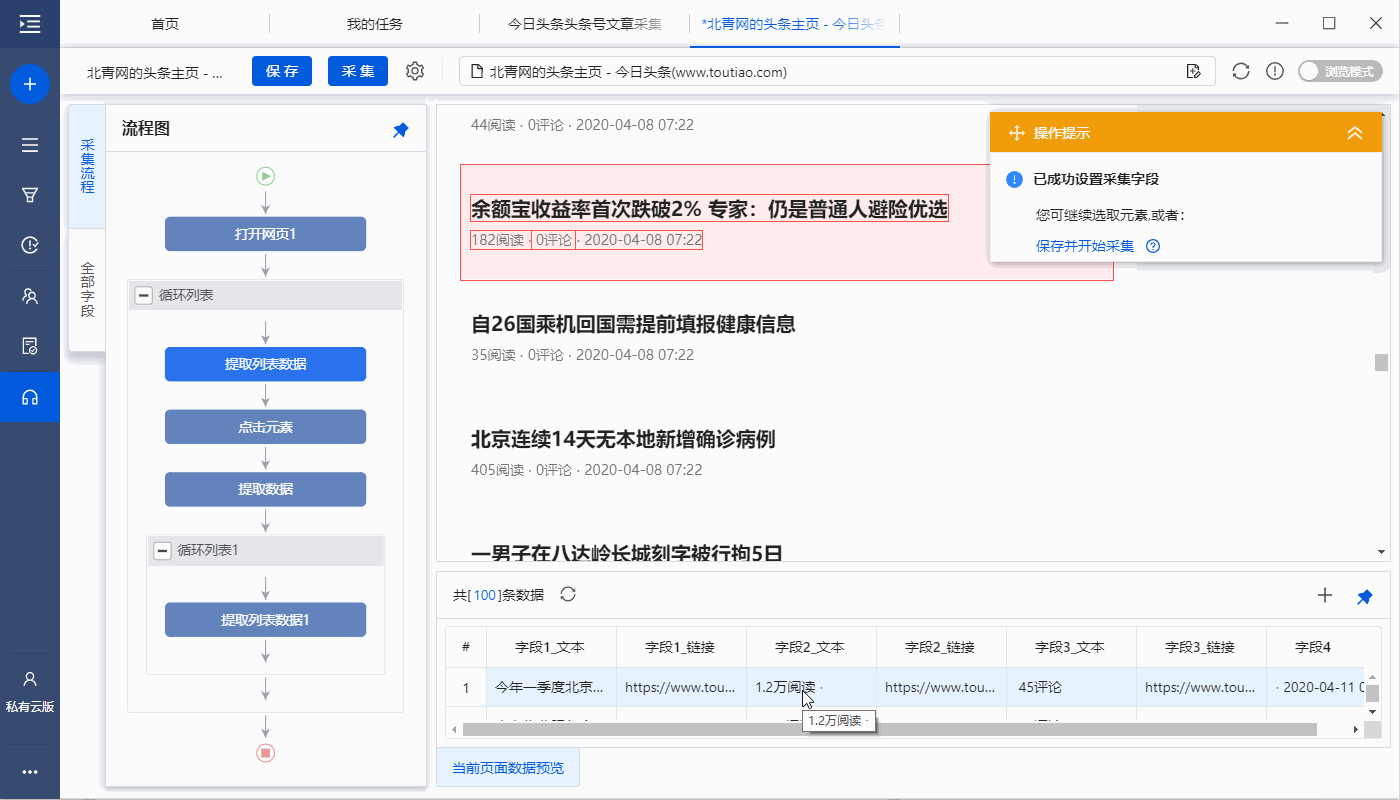Click the refresh page icon in toolbar
The image size is (1400, 800).
1241,71
